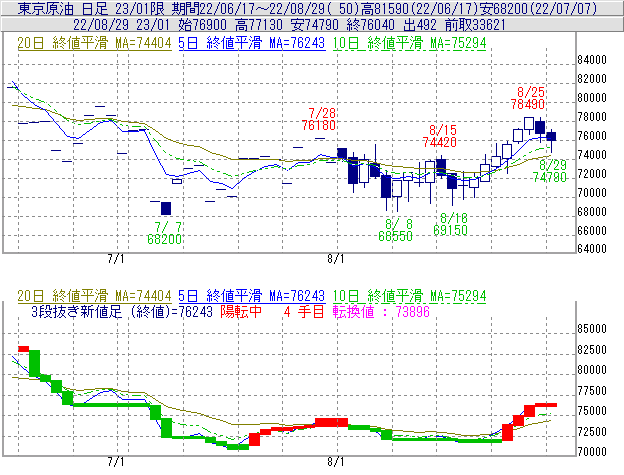Click the 20日 終値平滑 MA=74404 legend in lower chart
Image resolution: width=624 pixels, height=475 pixels.
tap(94, 296)
